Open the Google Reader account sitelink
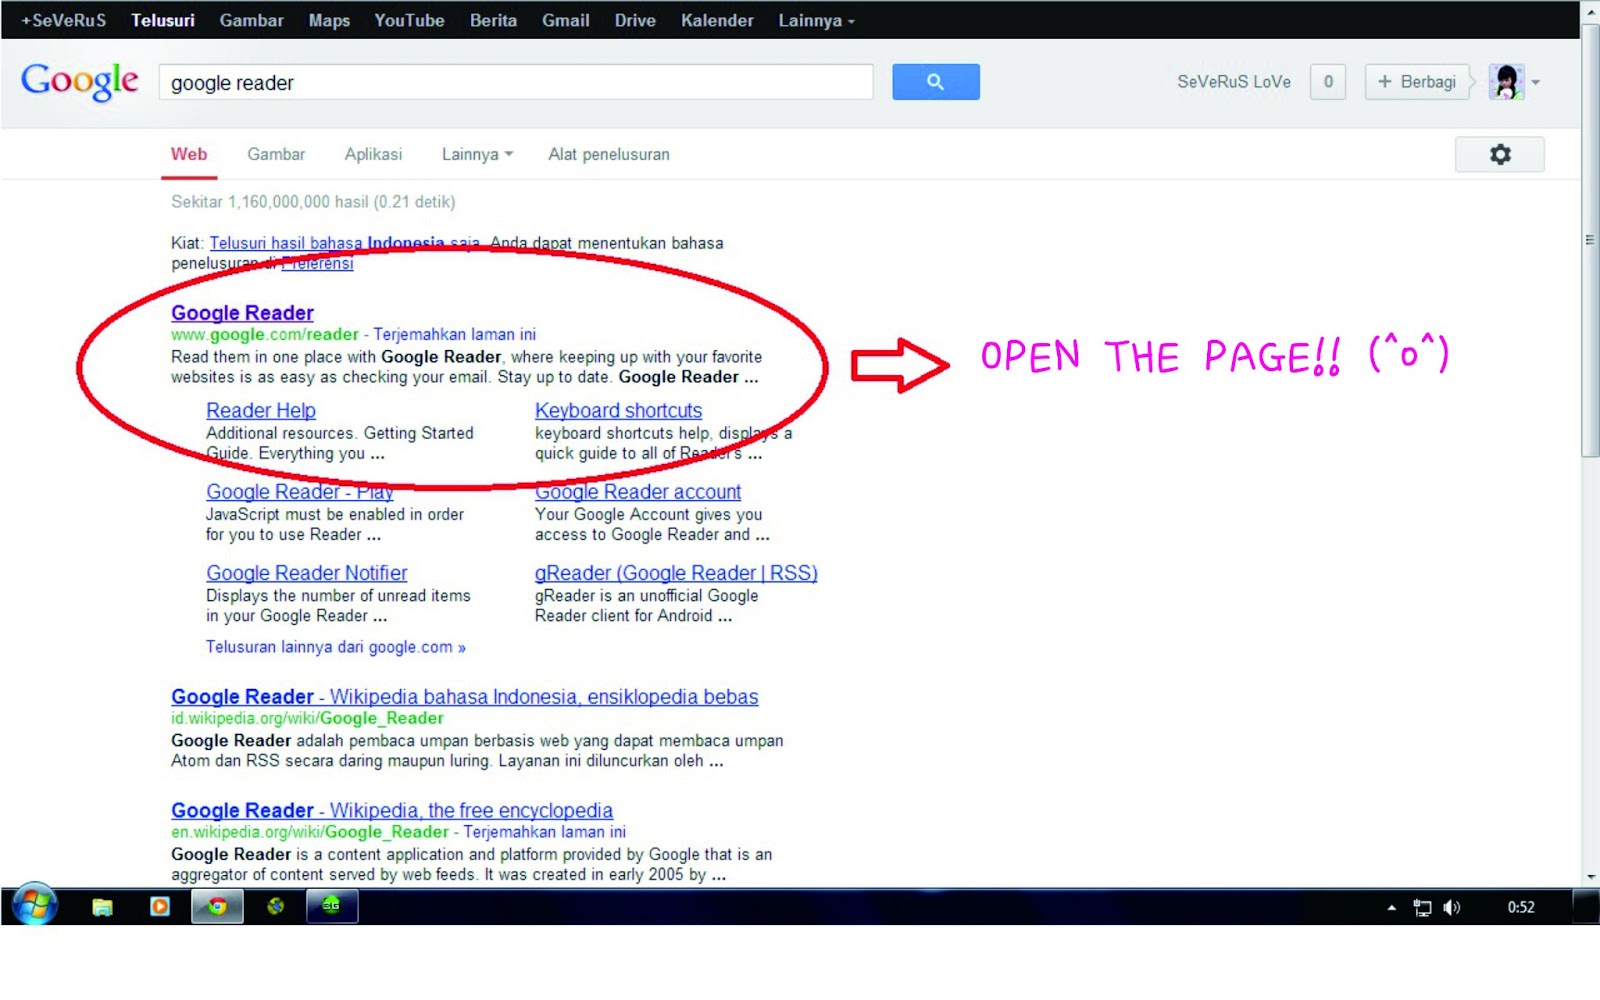Screen dimensions: 1600x1000 click(638, 491)
